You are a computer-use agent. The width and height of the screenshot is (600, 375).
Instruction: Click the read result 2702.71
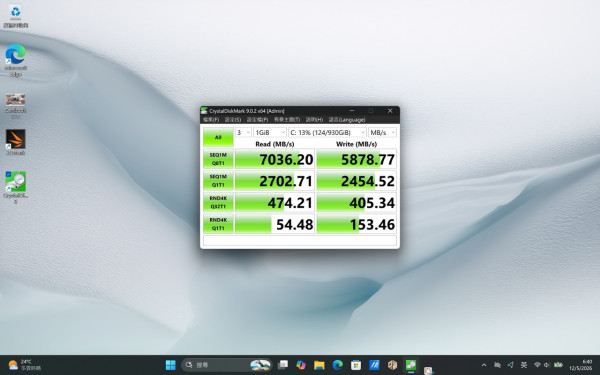(x=274, y=181)
